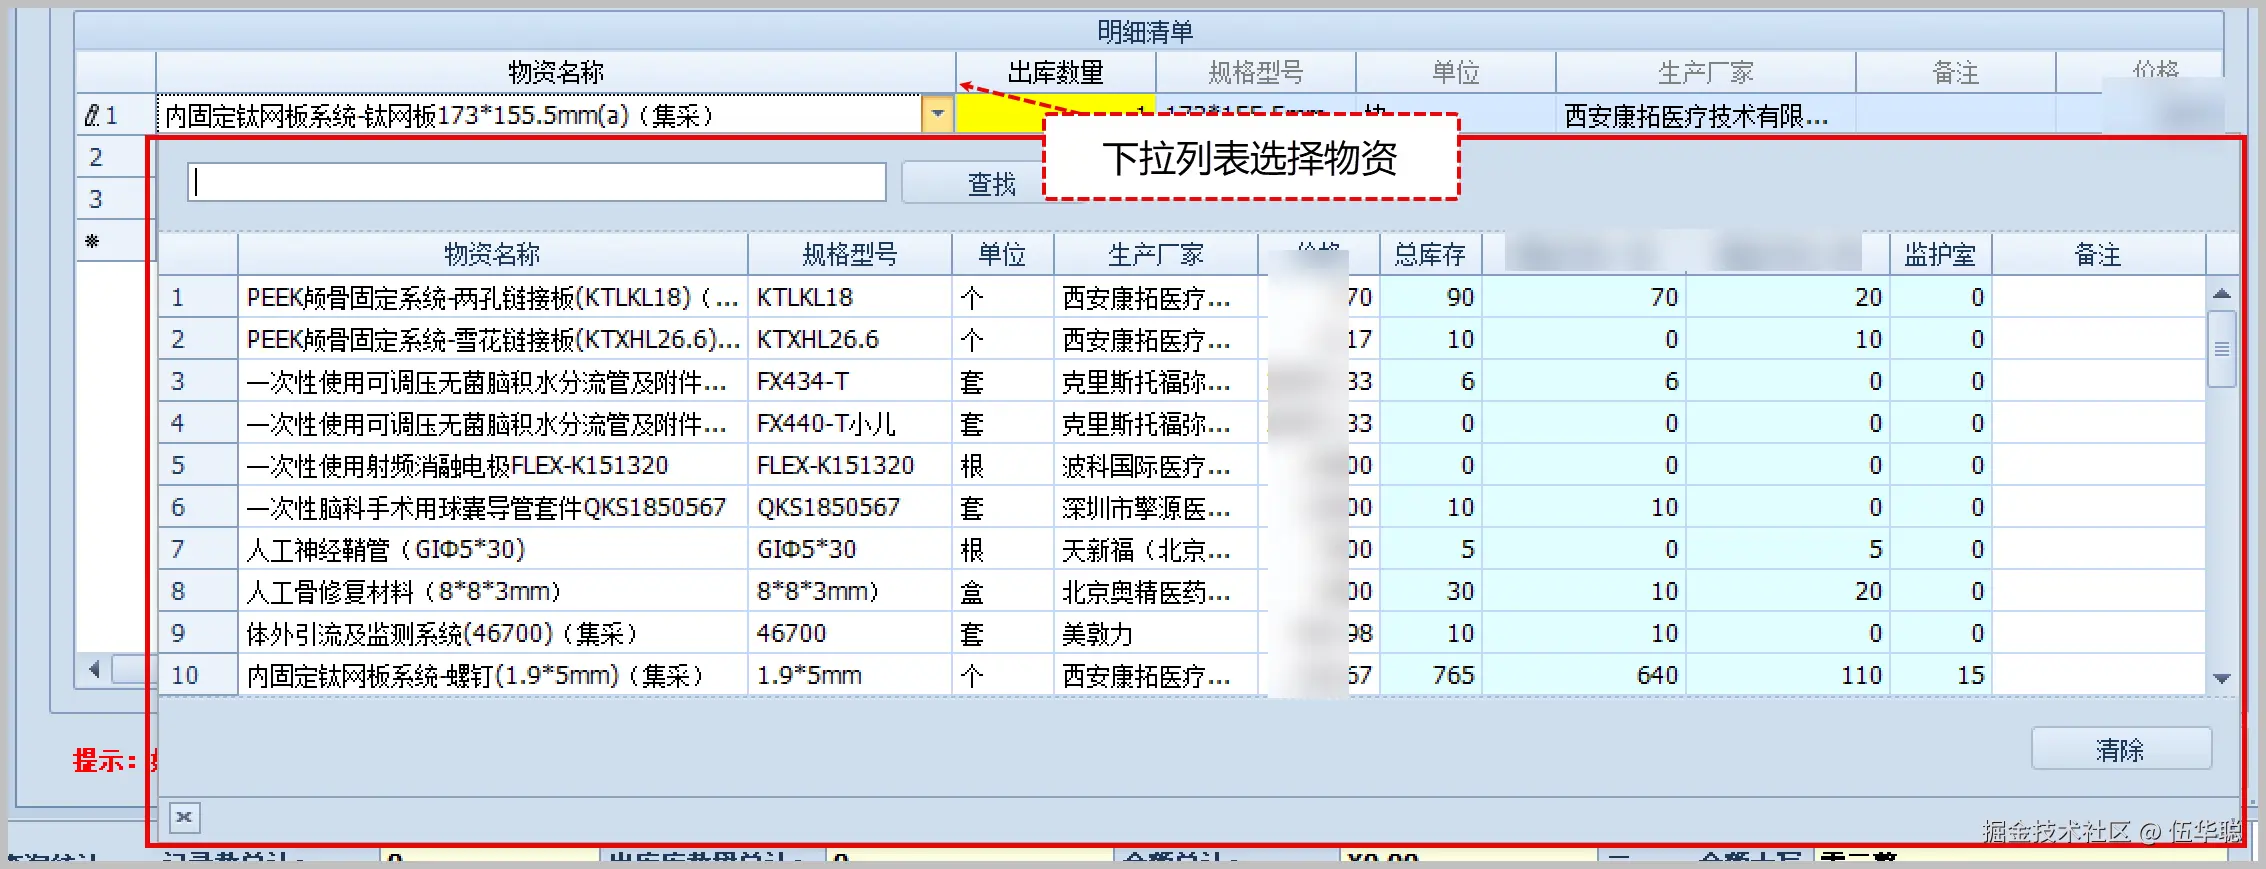2266x869 pixels.
Task: Click the 出库数量 header in detail grid
Action: 1055,72
